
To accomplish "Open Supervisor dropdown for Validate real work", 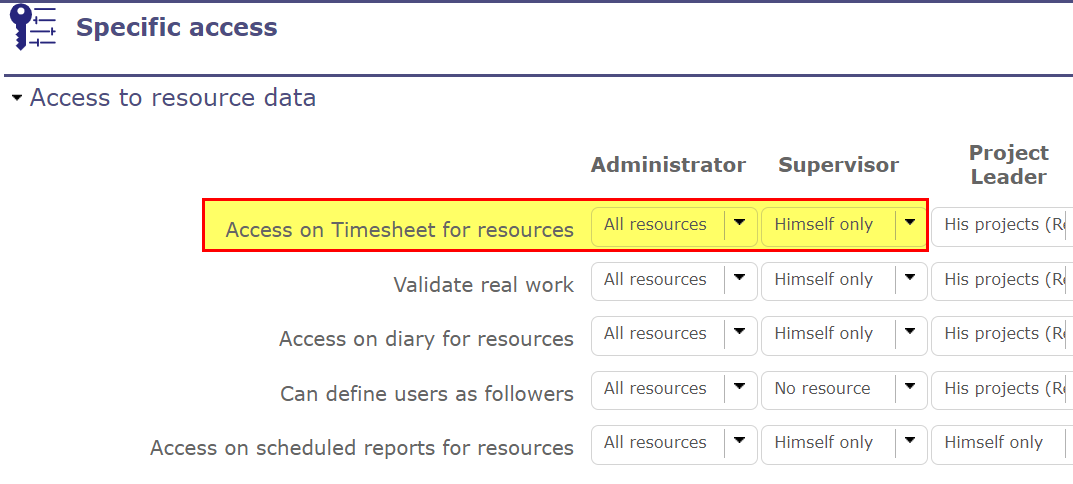I will tap(909, 280).
